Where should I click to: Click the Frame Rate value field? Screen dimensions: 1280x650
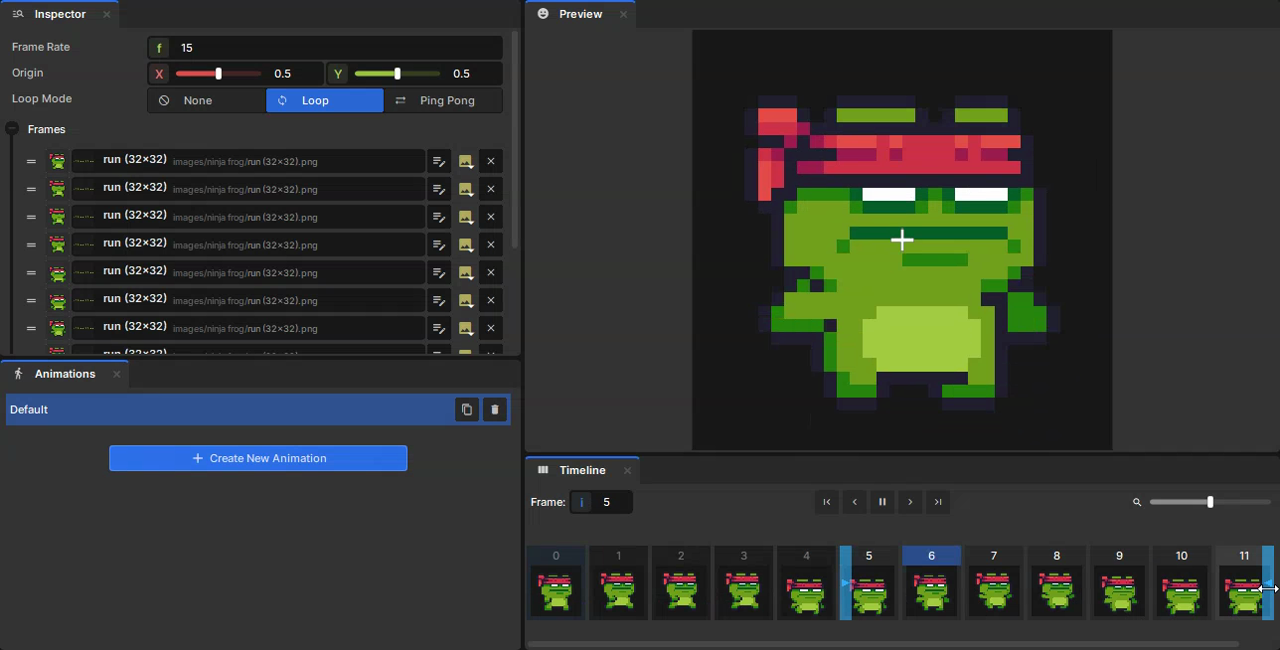(325, 48)
